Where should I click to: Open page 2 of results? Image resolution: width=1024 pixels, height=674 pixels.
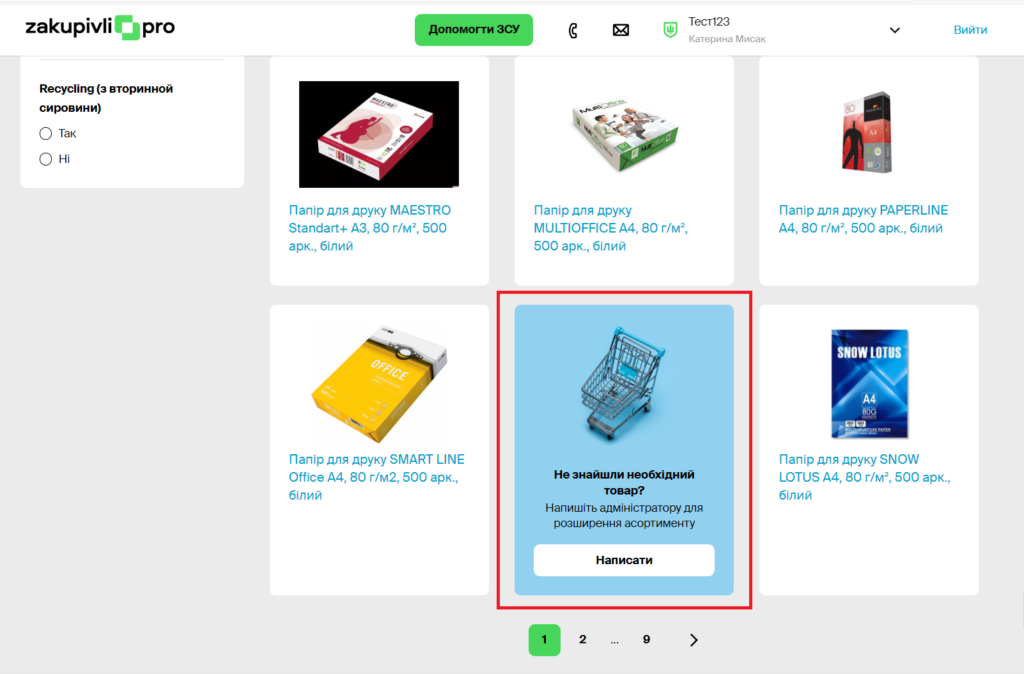(583, 639)
